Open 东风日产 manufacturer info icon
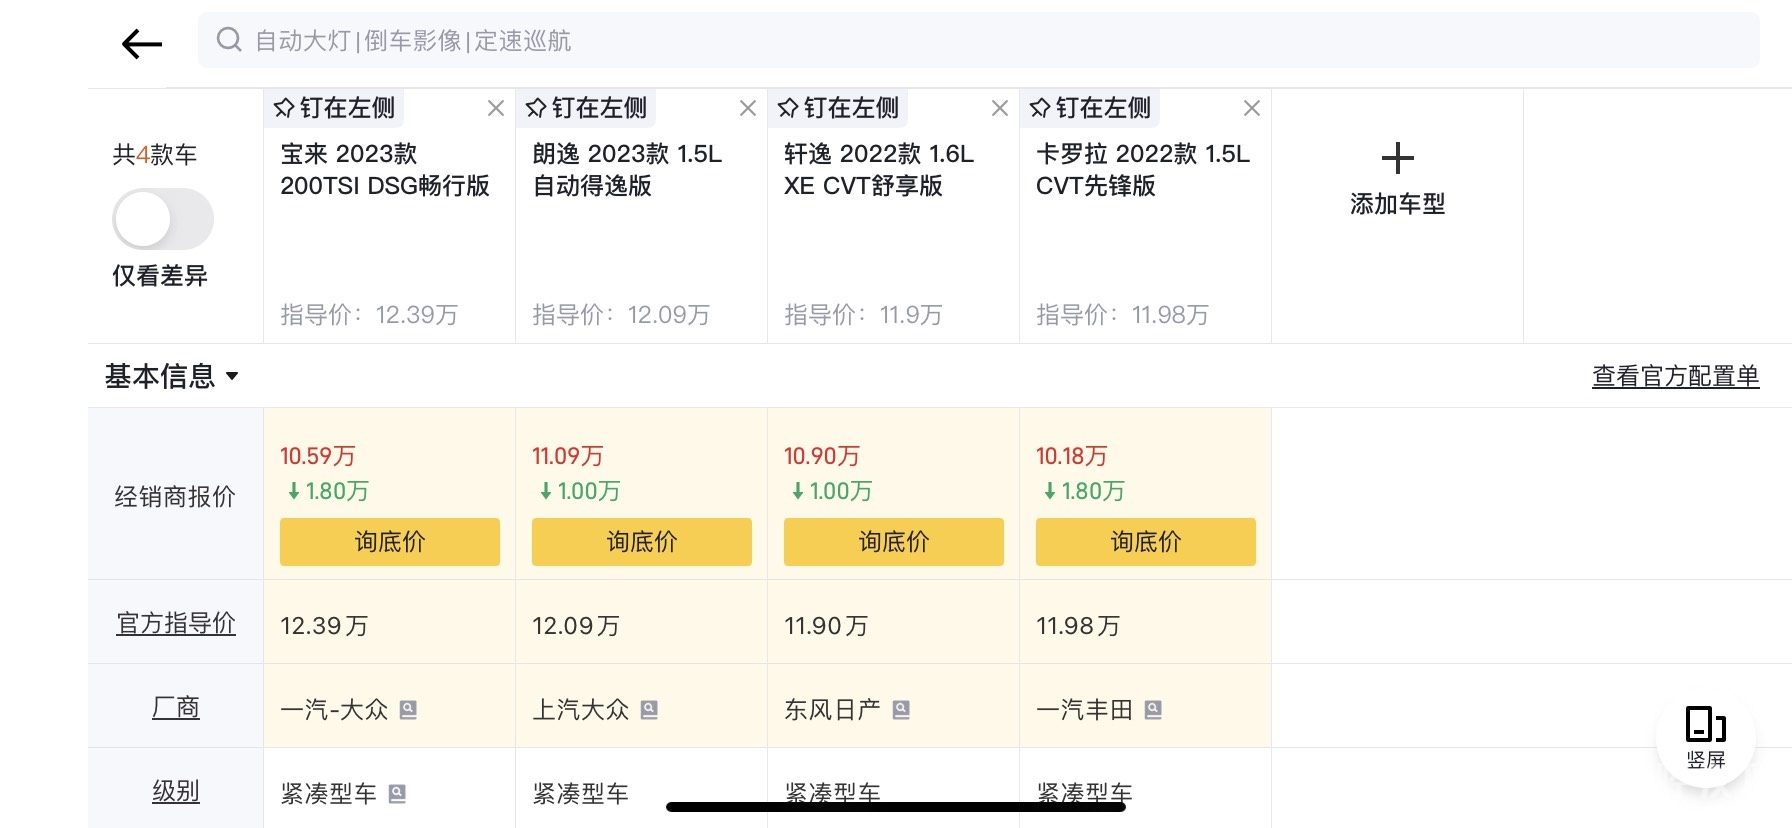The width and height of the screenshot is (1792, 828). click(901, 710)
